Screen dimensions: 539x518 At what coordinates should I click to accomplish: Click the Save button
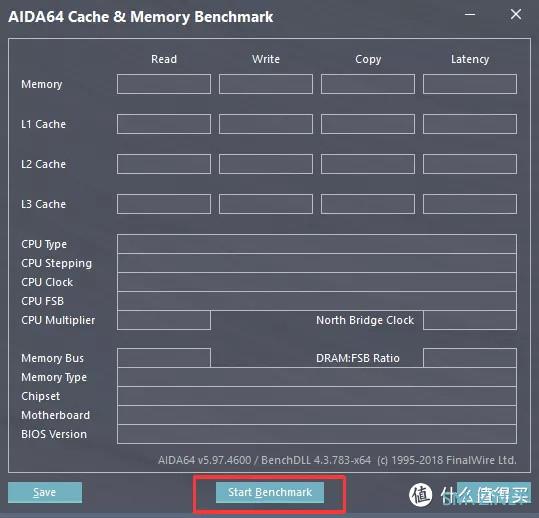tap(45, 492)
